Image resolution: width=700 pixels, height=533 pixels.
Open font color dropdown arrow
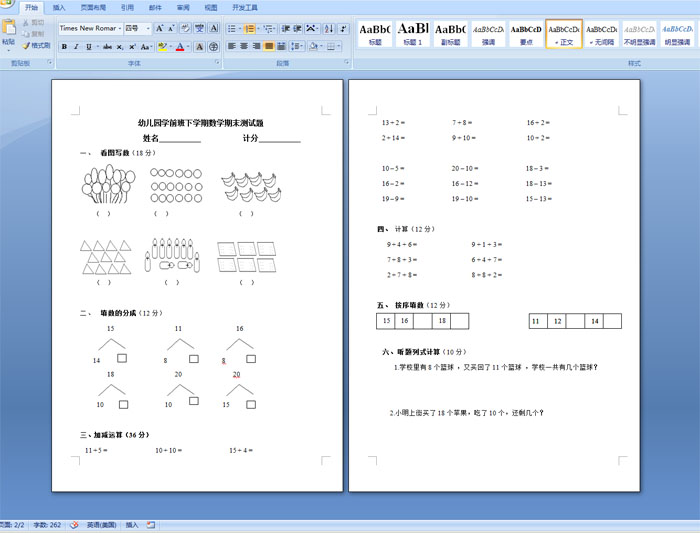pyautogui.click(x=188, y=46)
